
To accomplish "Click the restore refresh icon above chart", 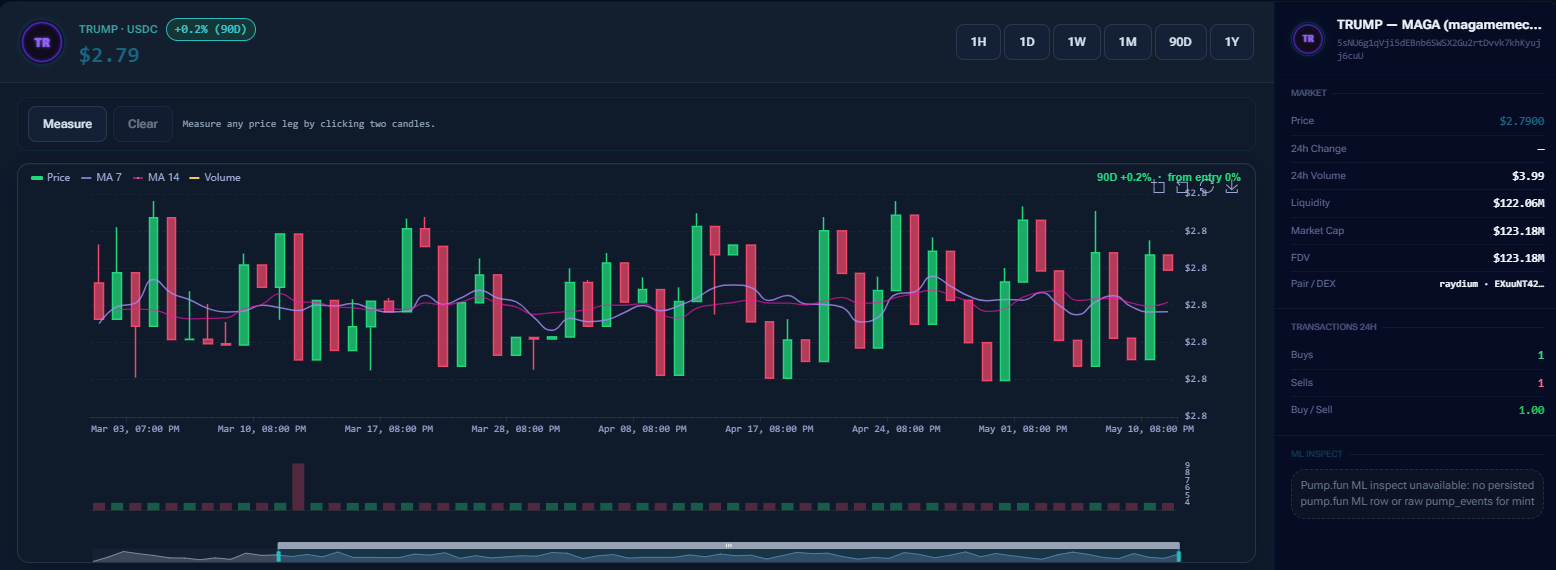I will coord(1207,187).
